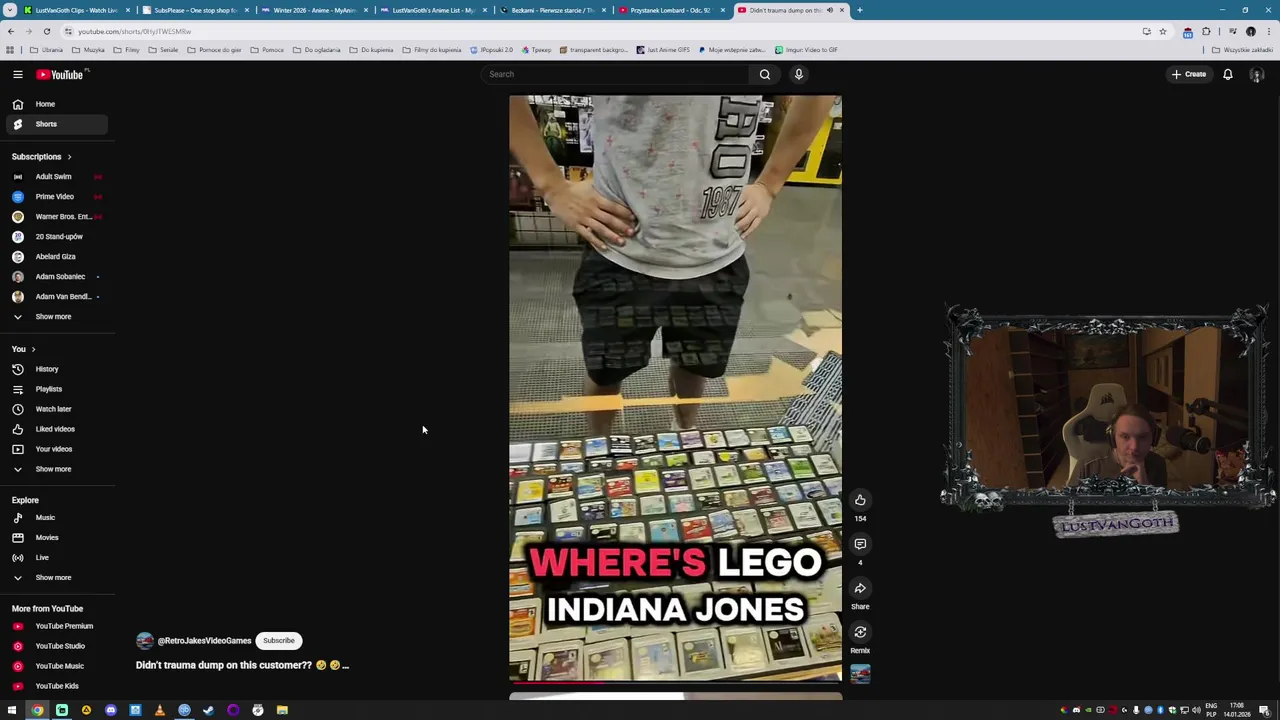Image resolution: width=1280 pixels, height=720 pixels.
Task: Click the Create button
Action: click(1189, 74)
